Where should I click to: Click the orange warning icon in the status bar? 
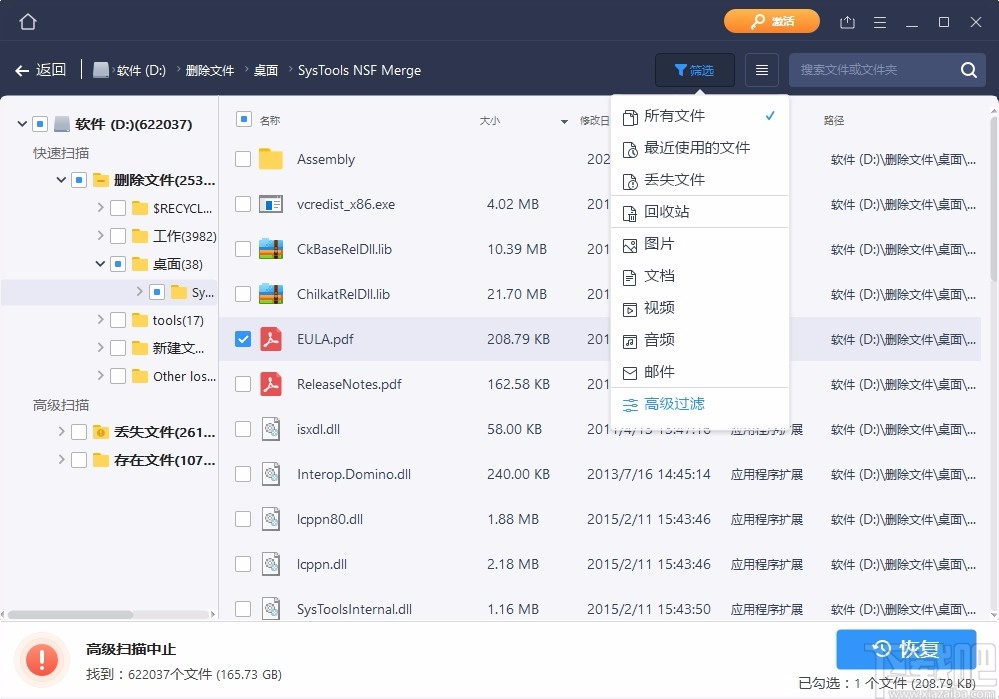click(41, 659)
